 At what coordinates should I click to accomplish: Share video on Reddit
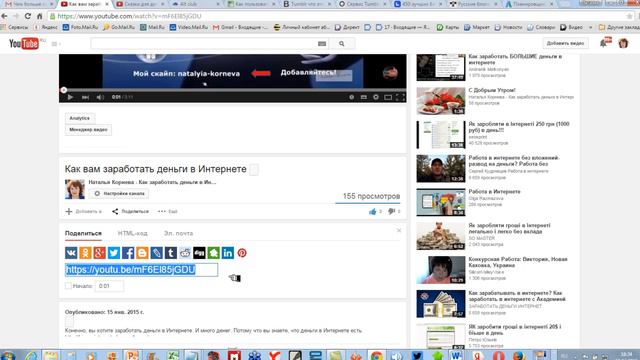point(185,253)
